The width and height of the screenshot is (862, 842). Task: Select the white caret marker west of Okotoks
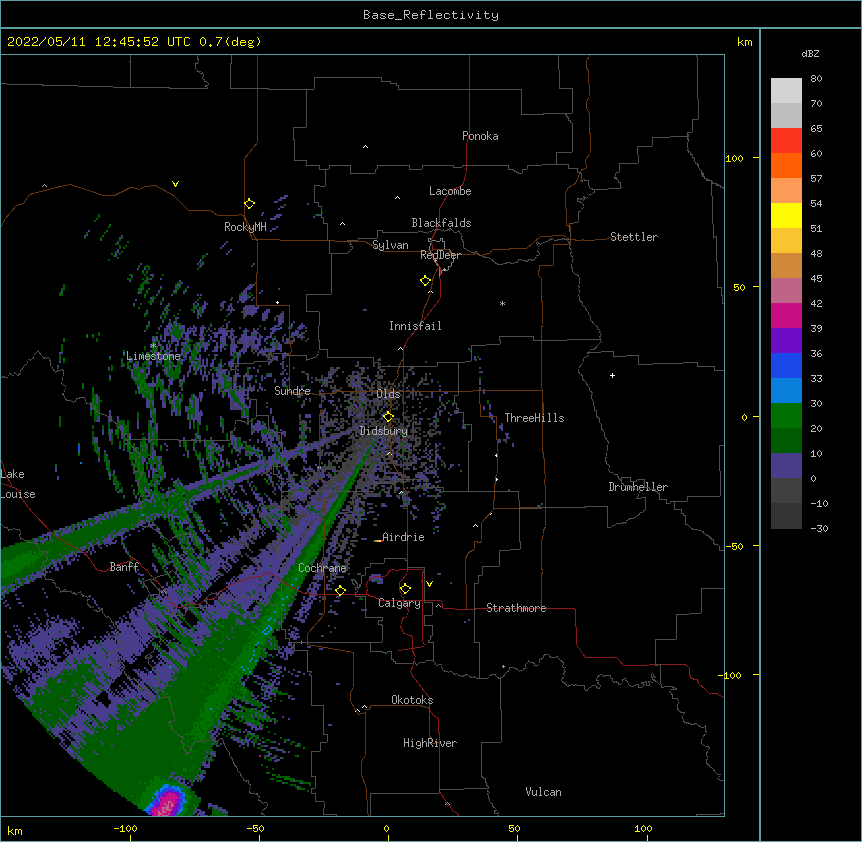(364, 707)
